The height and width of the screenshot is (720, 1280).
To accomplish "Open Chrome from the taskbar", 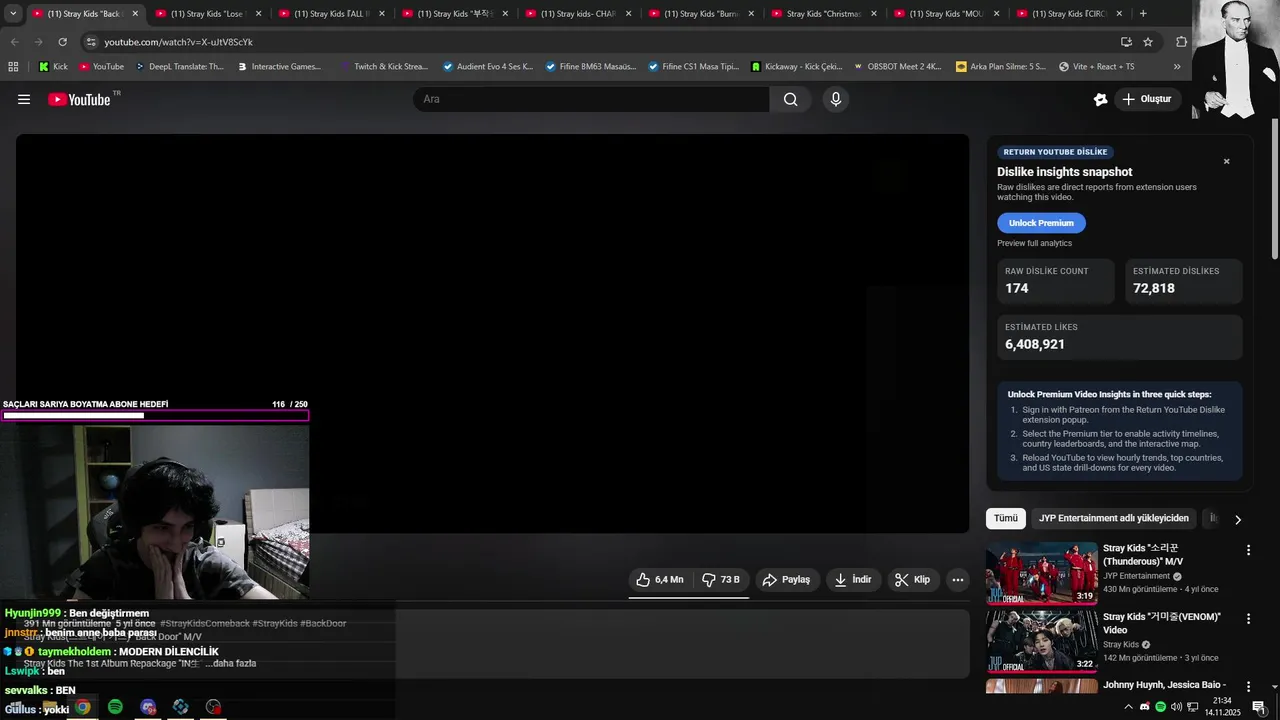I will tap(83, 707).
